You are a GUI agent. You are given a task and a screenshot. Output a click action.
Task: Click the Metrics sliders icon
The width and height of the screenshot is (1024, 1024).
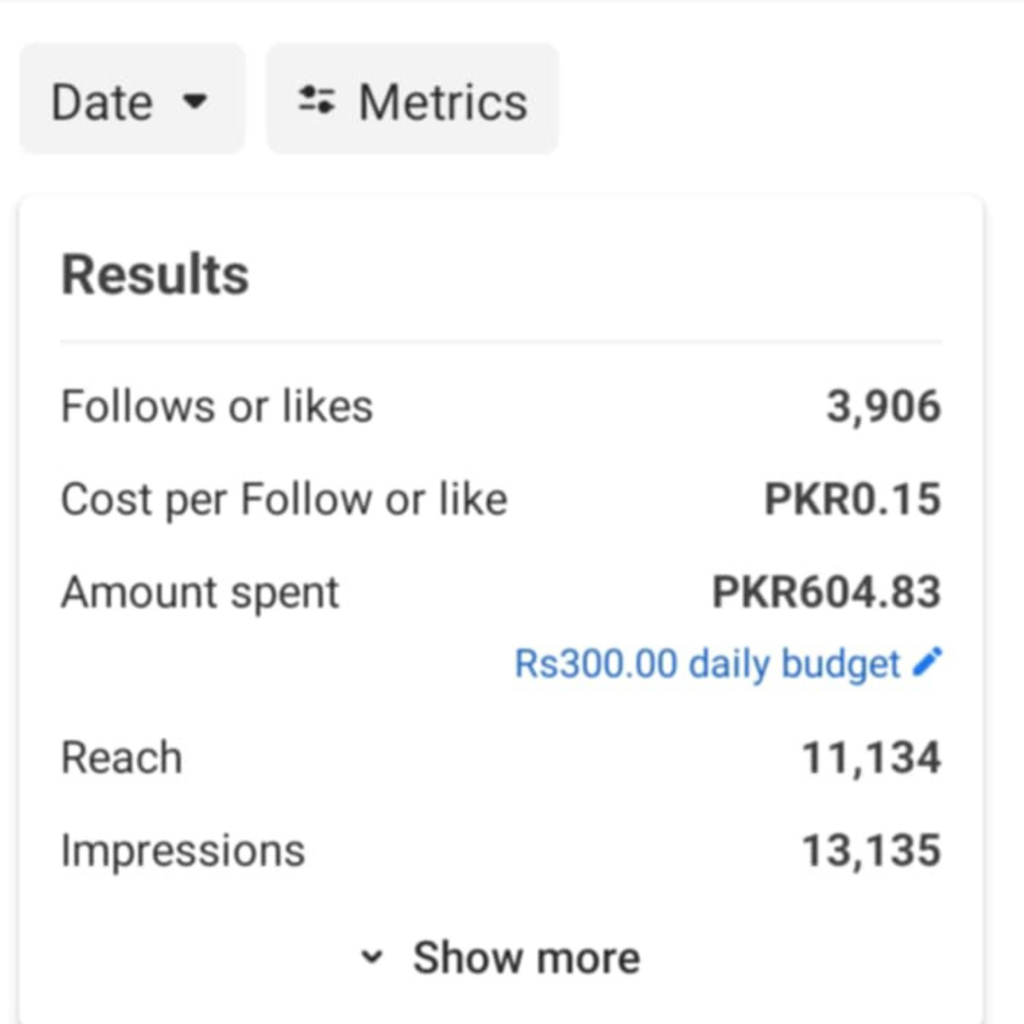pos(317,101)
